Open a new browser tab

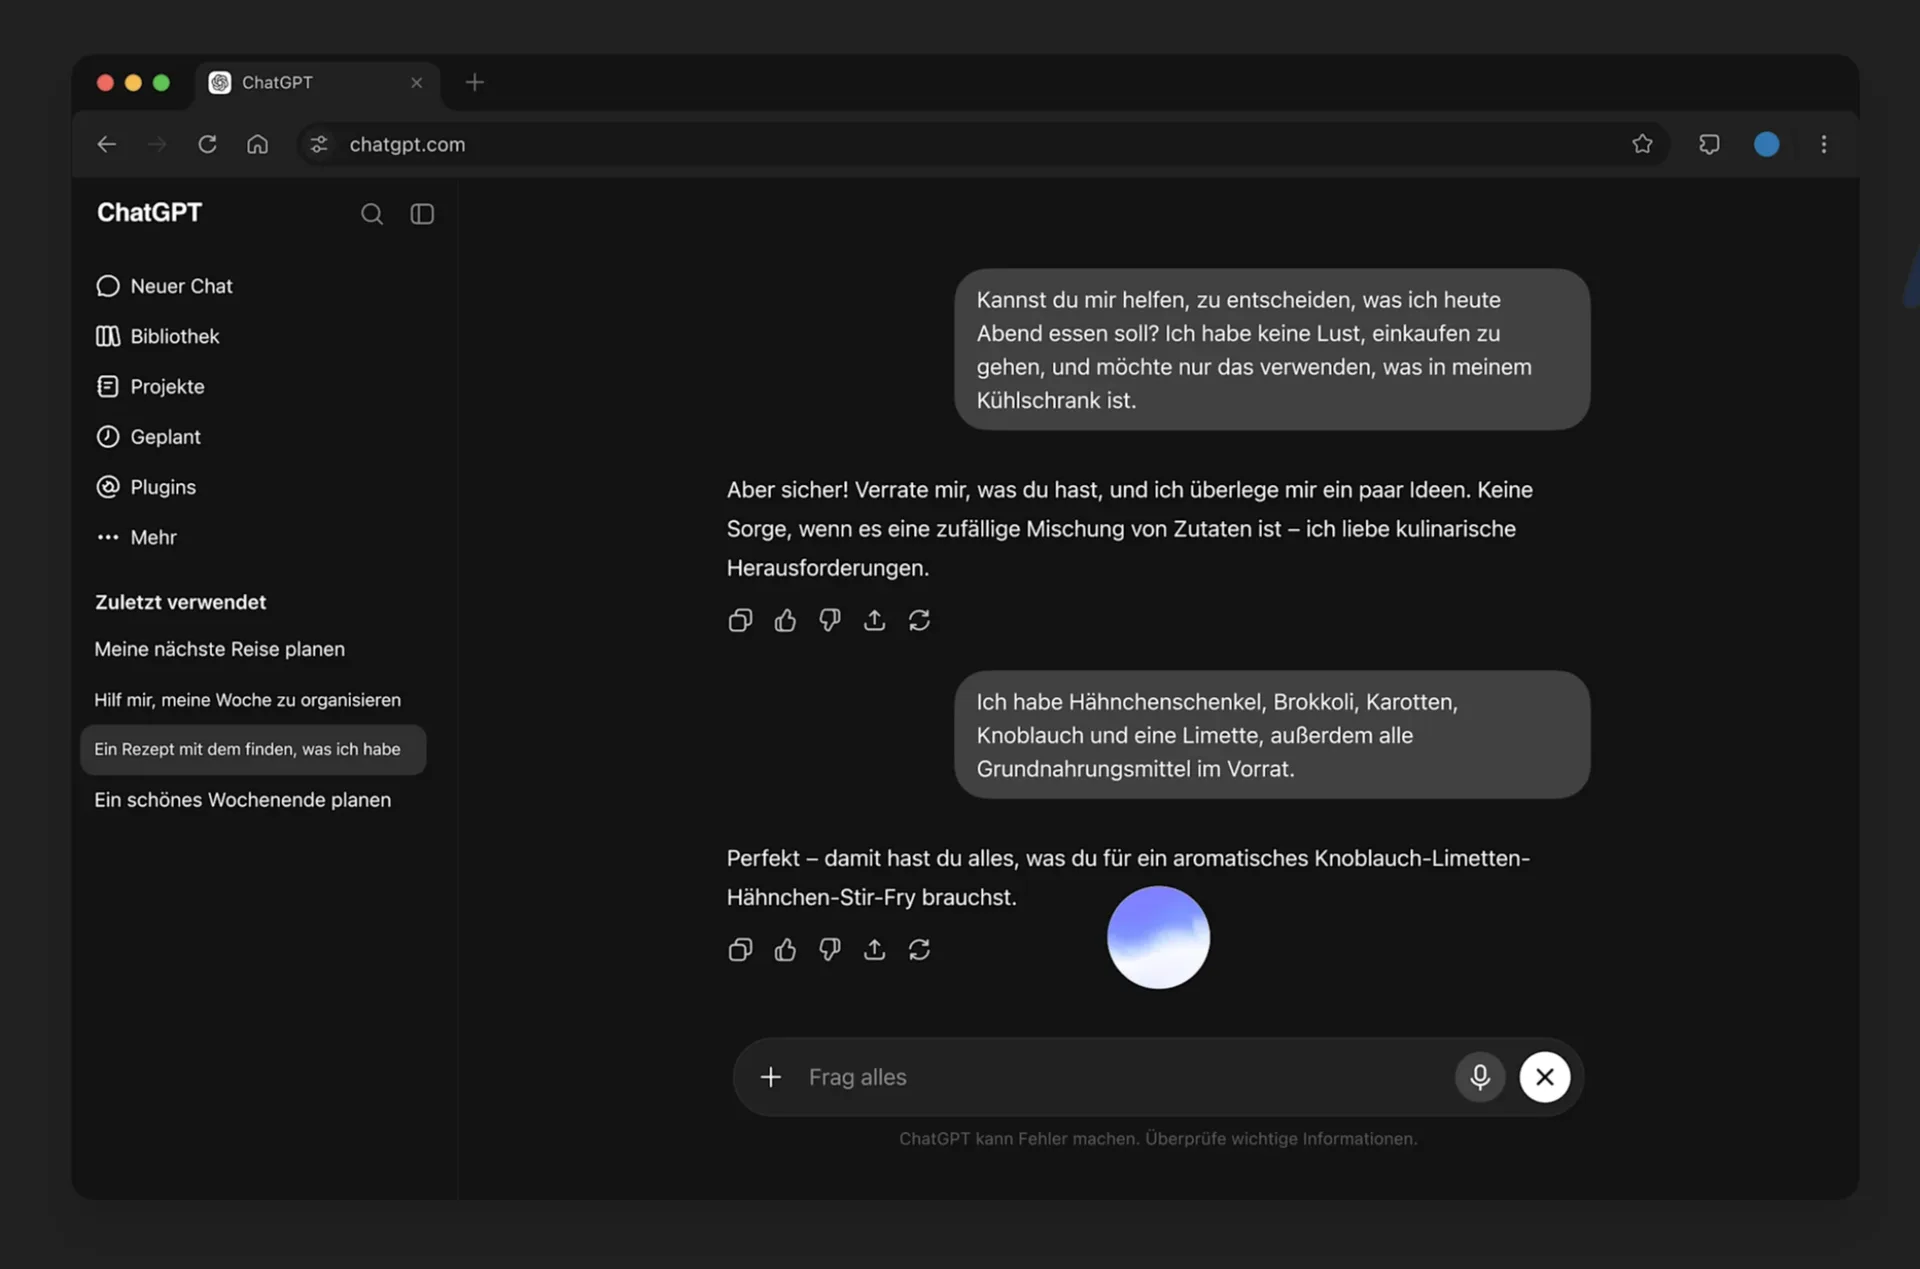[x=475, y=82]
